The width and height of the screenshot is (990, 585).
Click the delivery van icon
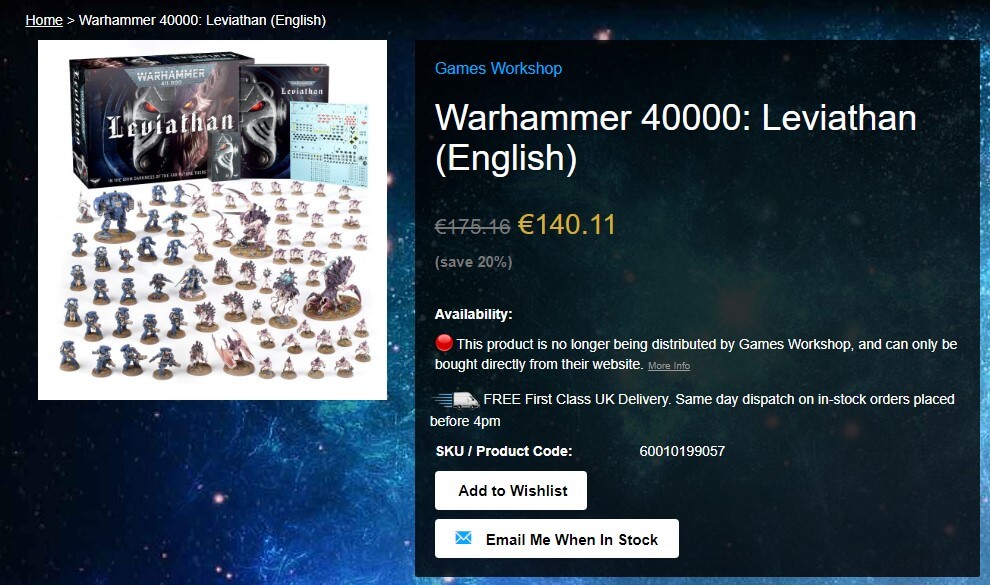(x=456, y=400)
